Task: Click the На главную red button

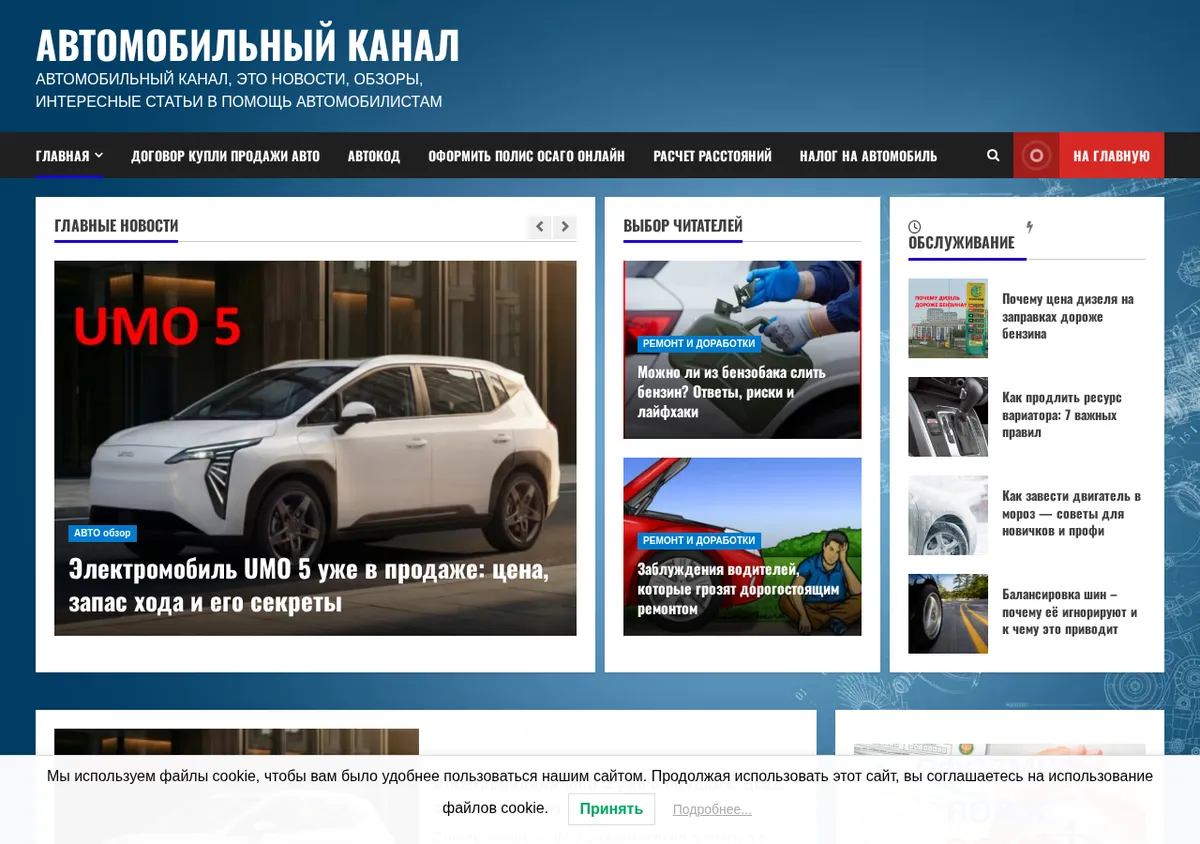Action: click(1111, 156)
